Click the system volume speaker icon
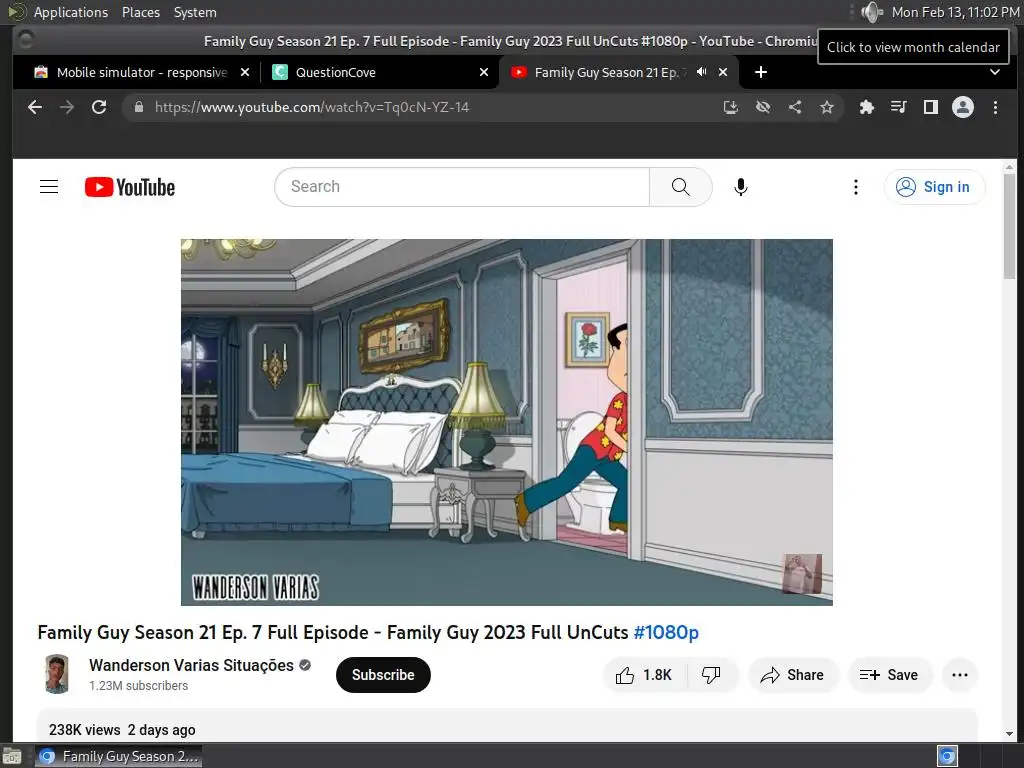This screenshot has height=768, width=1024. coord(871,12)
